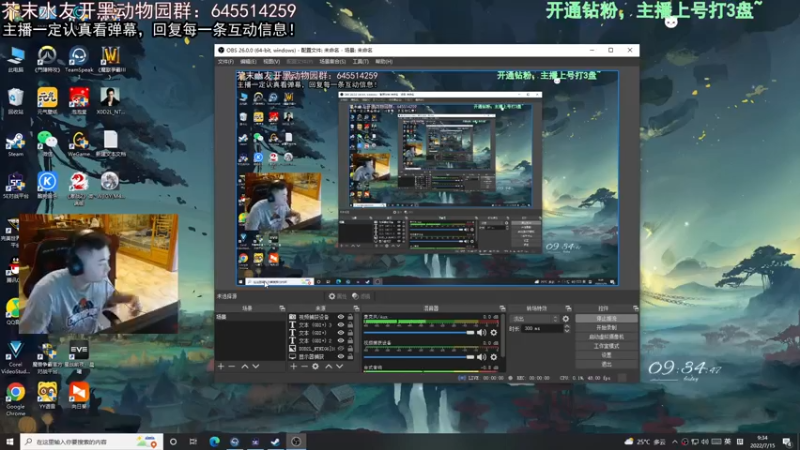Increase transition duration with 300 ms up arrow

point(566,327)
